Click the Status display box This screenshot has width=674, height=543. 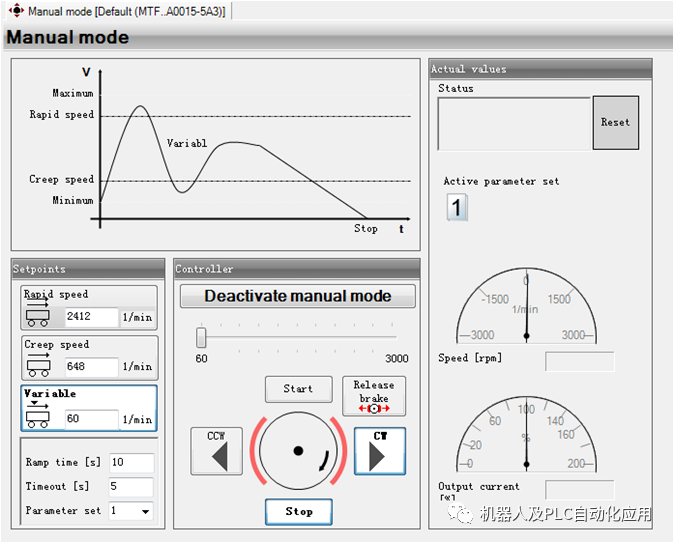point(514,124)
